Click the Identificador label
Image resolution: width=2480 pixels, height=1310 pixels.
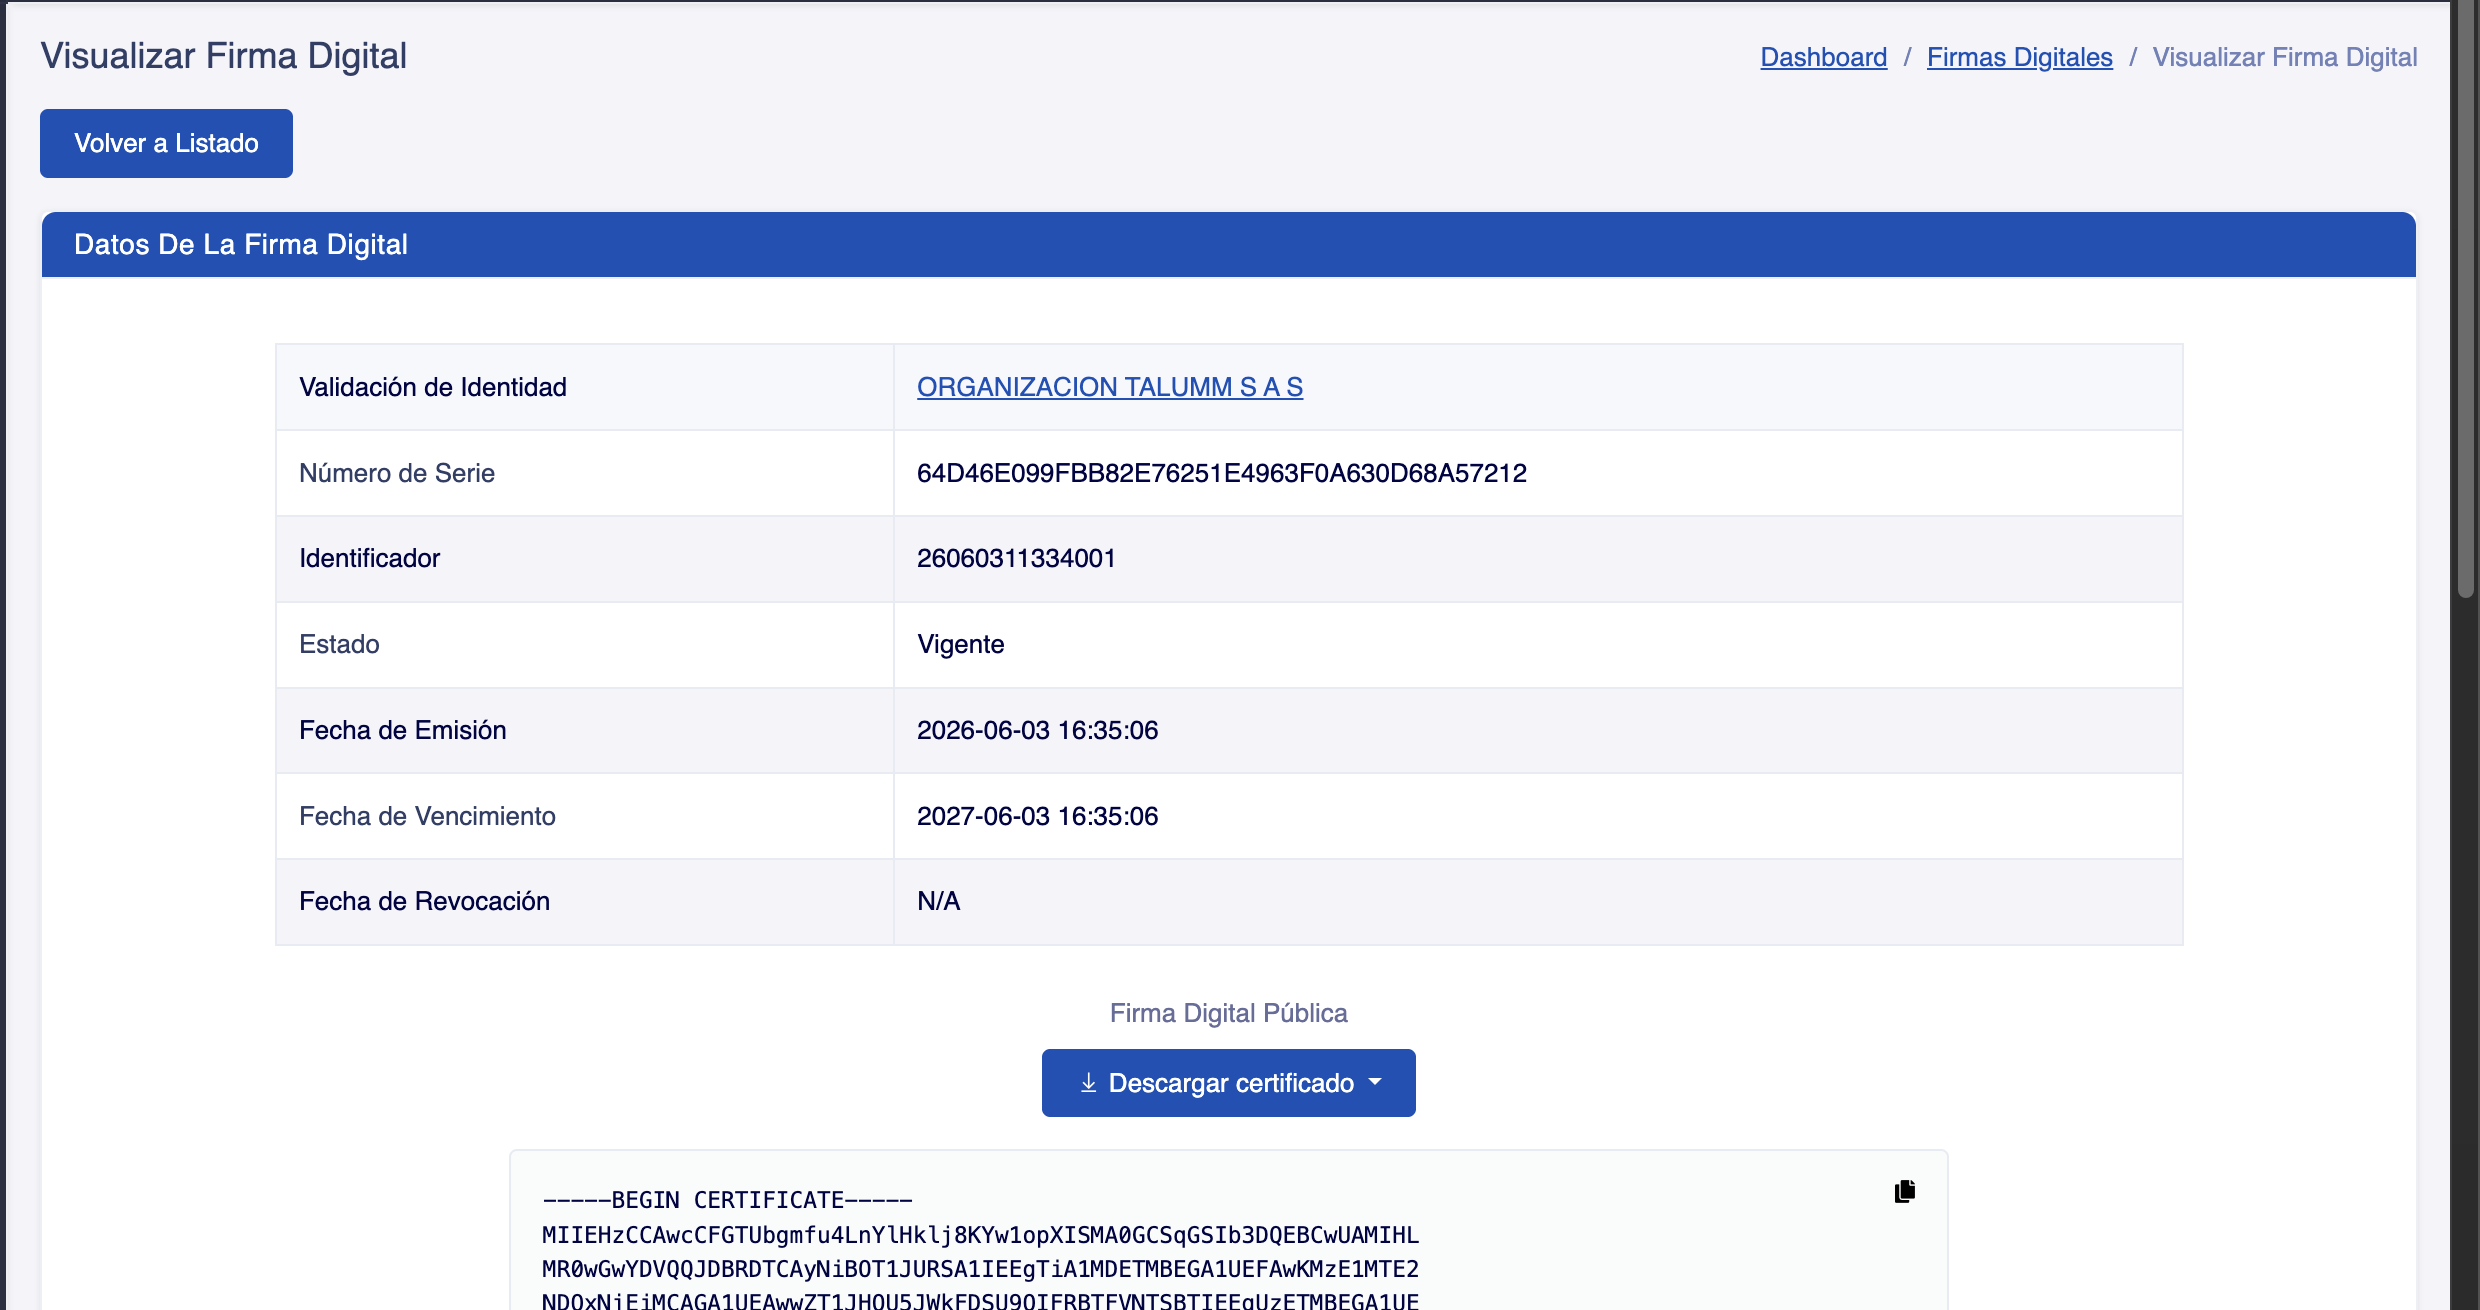[x=369, y=558]
